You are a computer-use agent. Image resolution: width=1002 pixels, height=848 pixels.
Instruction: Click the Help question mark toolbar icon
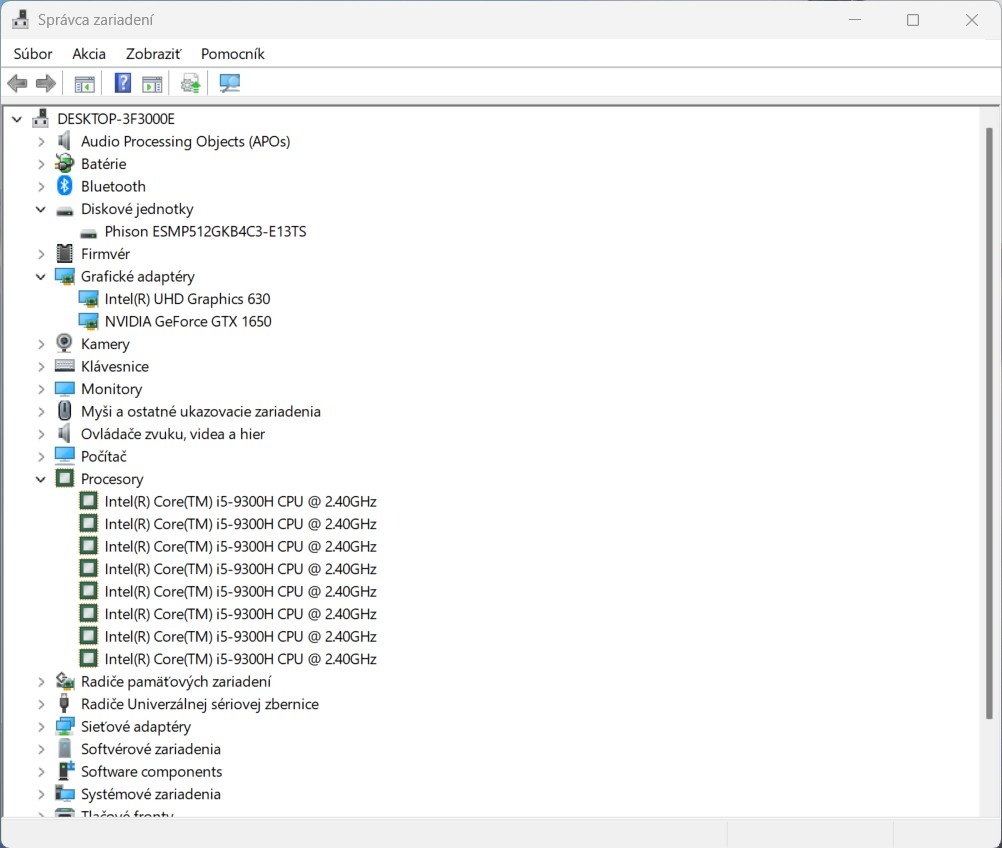[x=123, y=83]
